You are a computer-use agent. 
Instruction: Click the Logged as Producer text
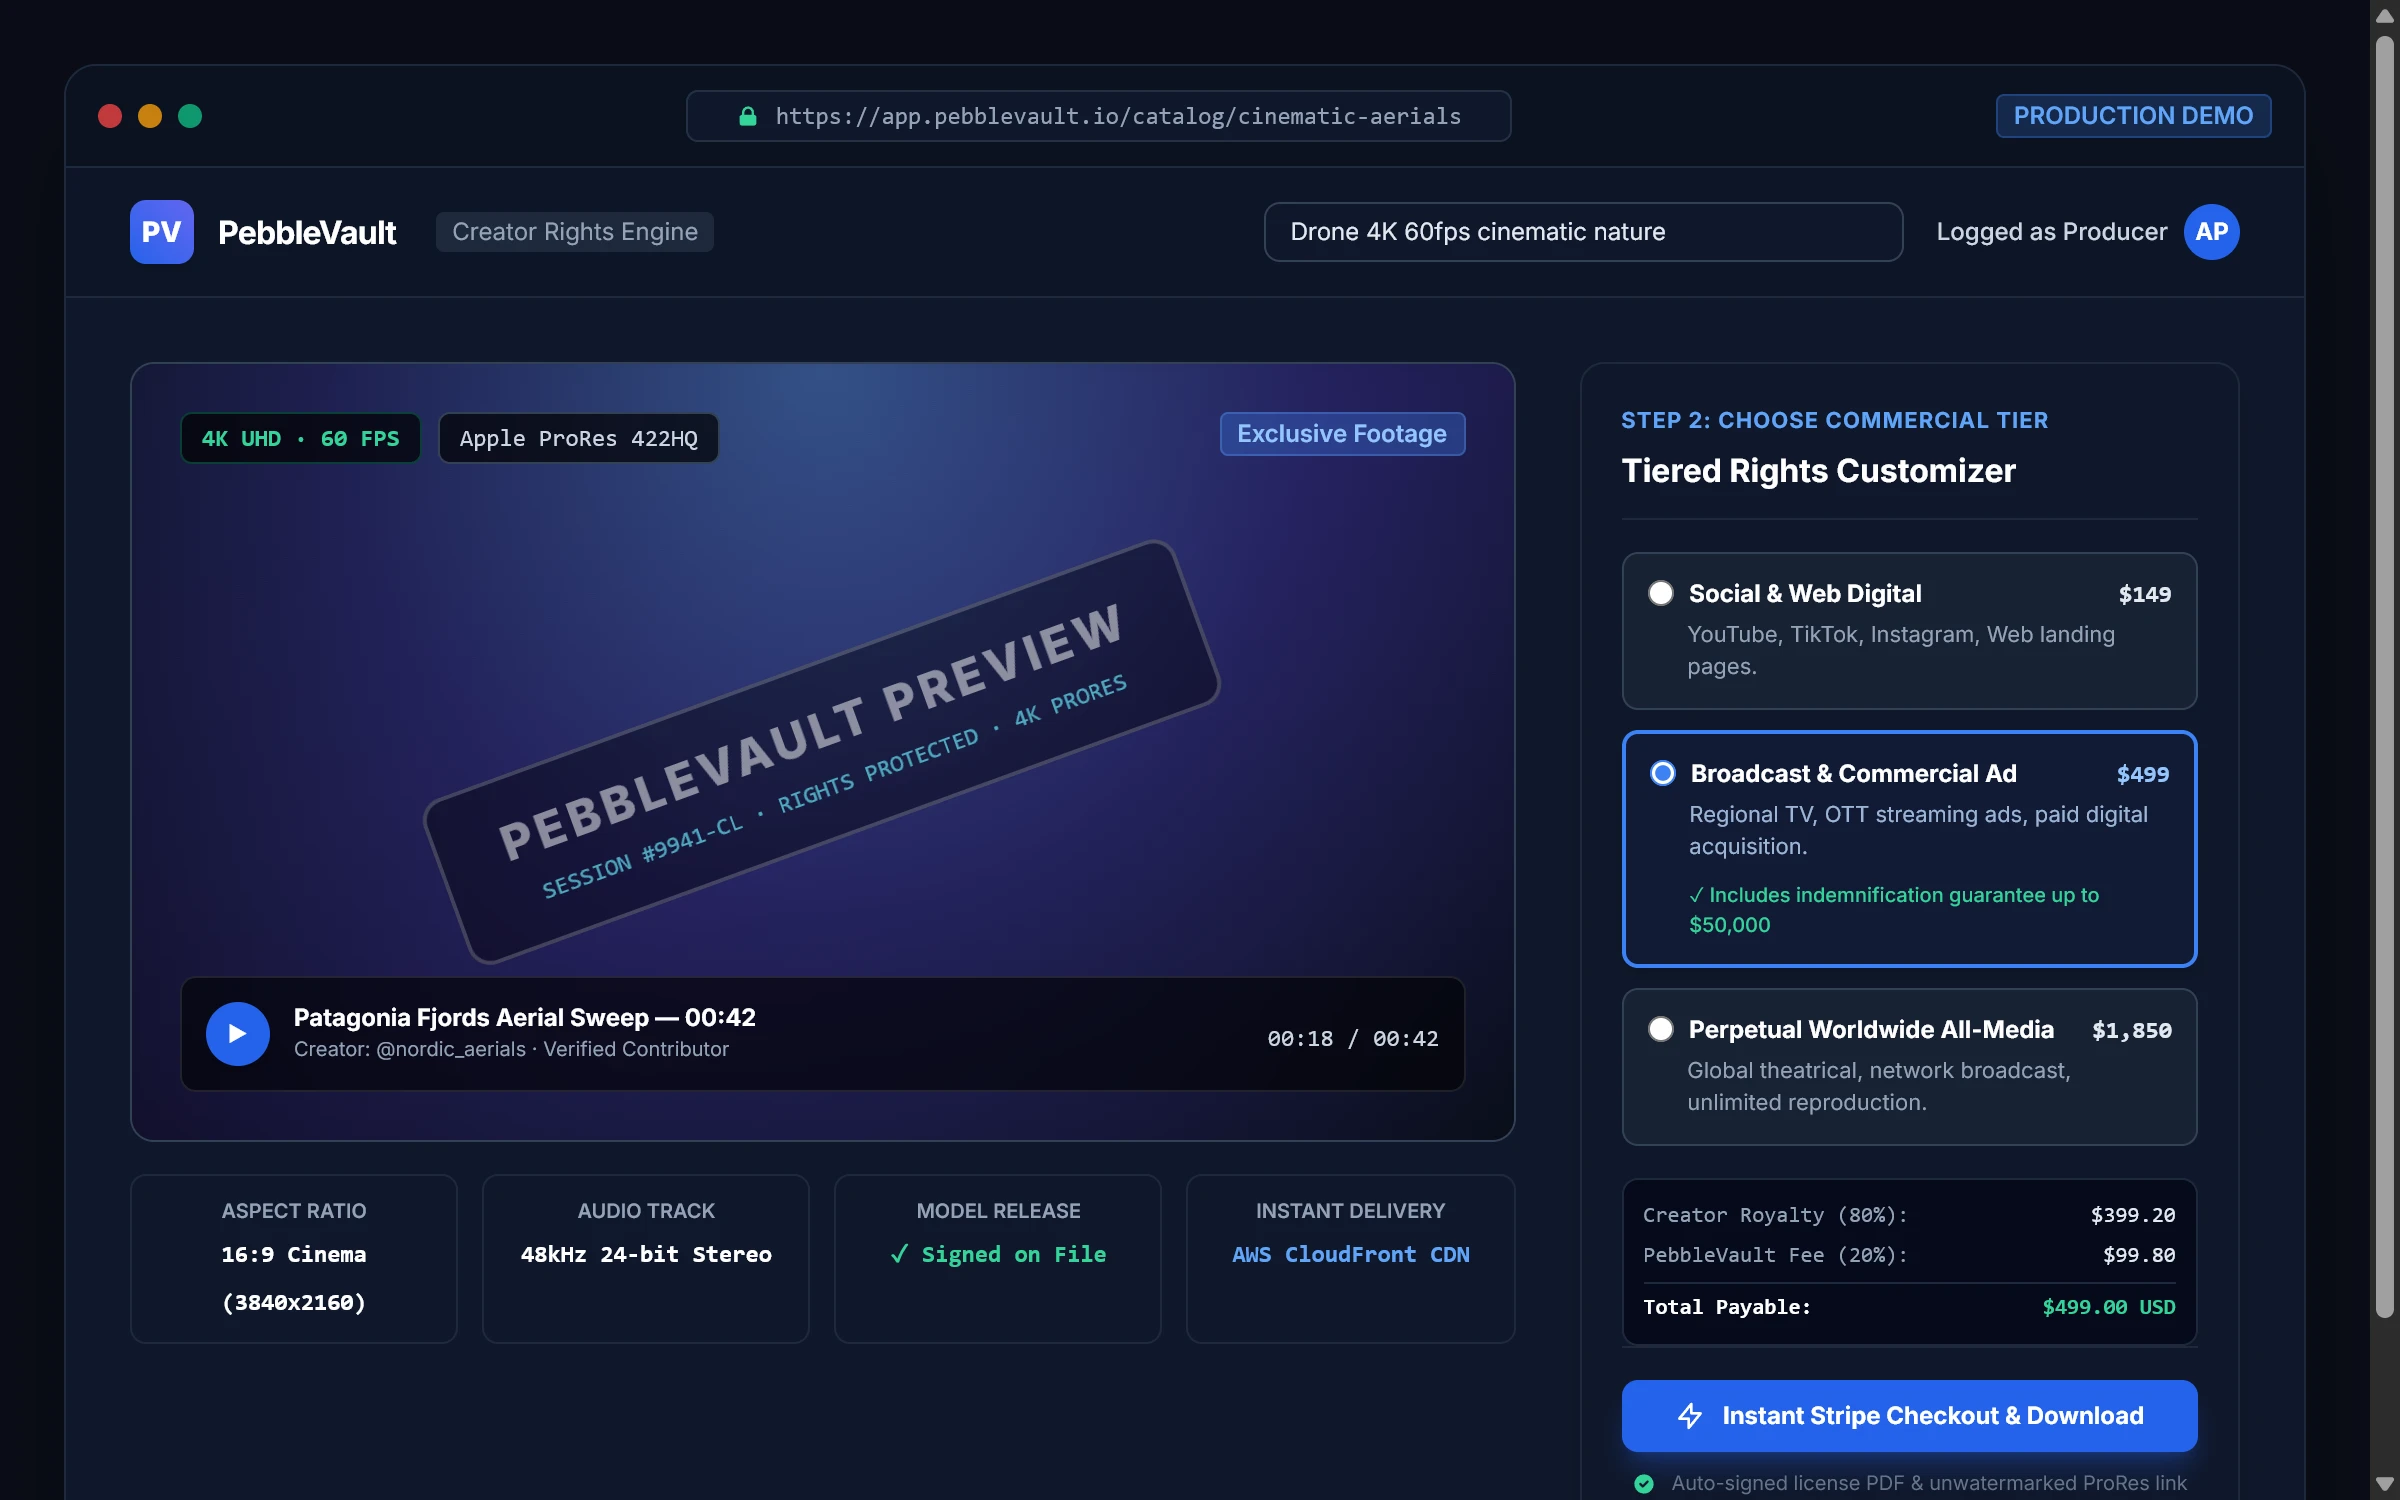point(2051,232)
